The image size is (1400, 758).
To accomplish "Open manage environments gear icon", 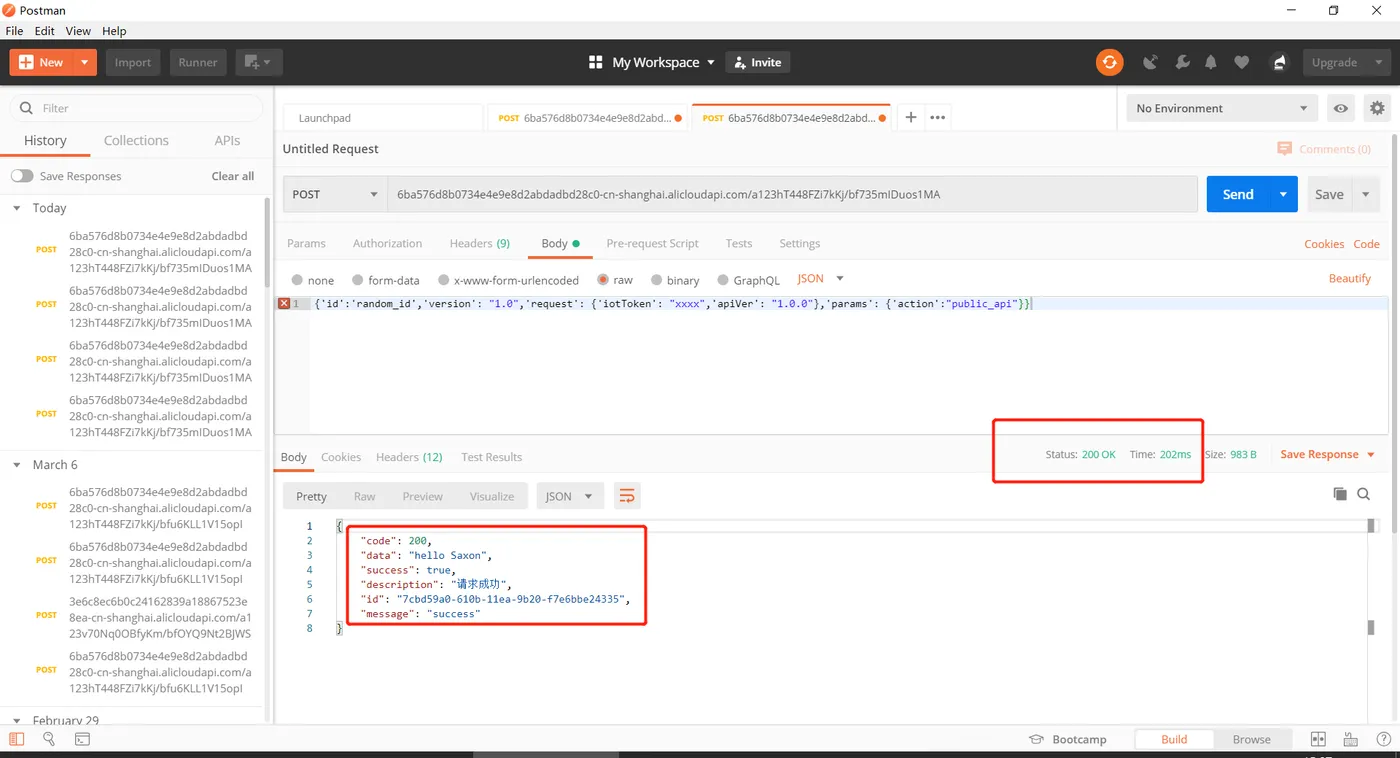I will click(1377, 108).
